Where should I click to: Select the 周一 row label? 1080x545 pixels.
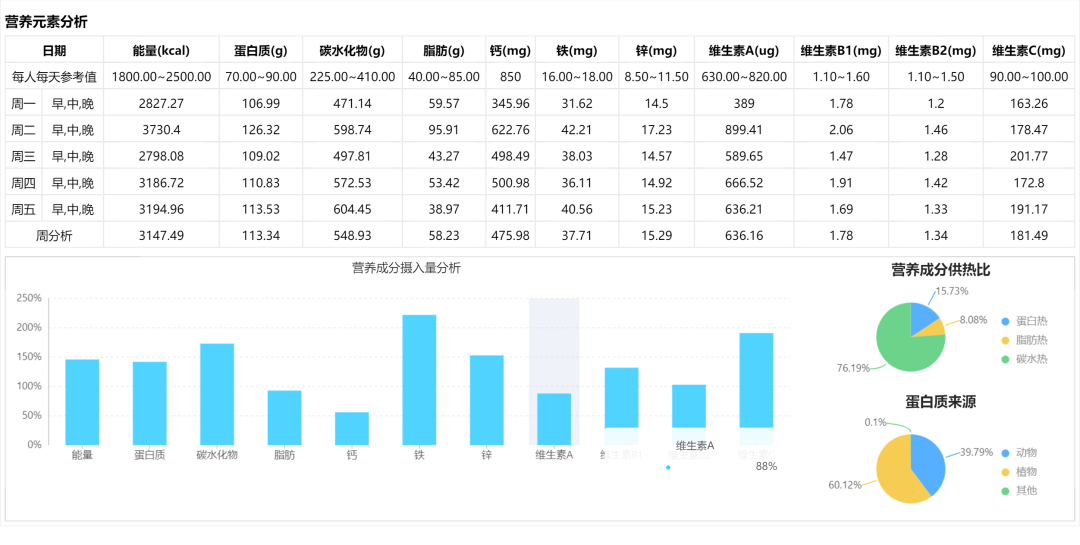(x=23, y=104)
